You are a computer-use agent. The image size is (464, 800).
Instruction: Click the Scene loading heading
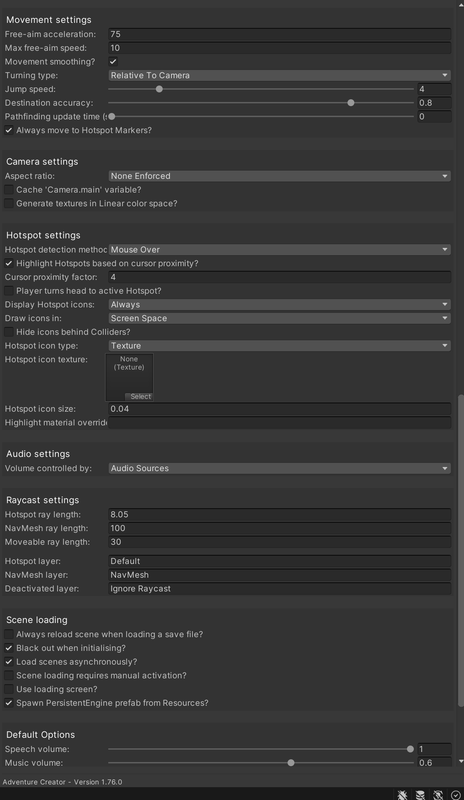37,620
